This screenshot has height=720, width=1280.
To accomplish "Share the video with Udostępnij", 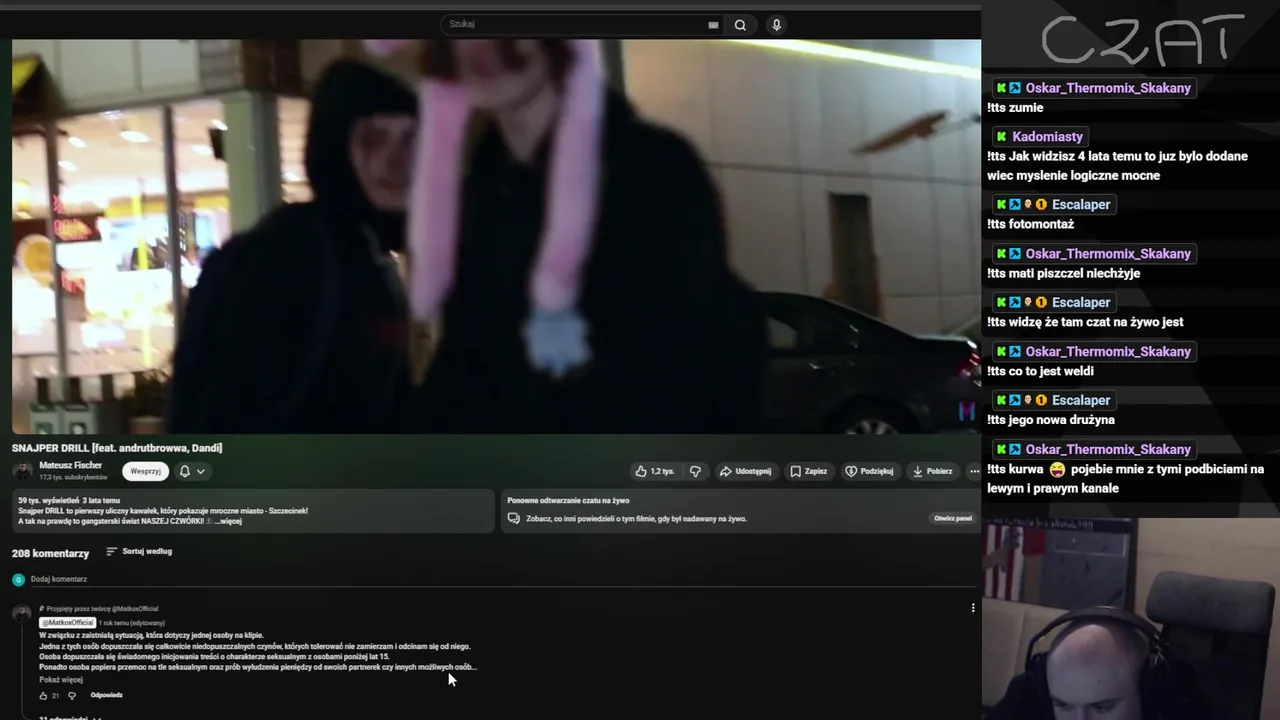I will click(745, 471).
